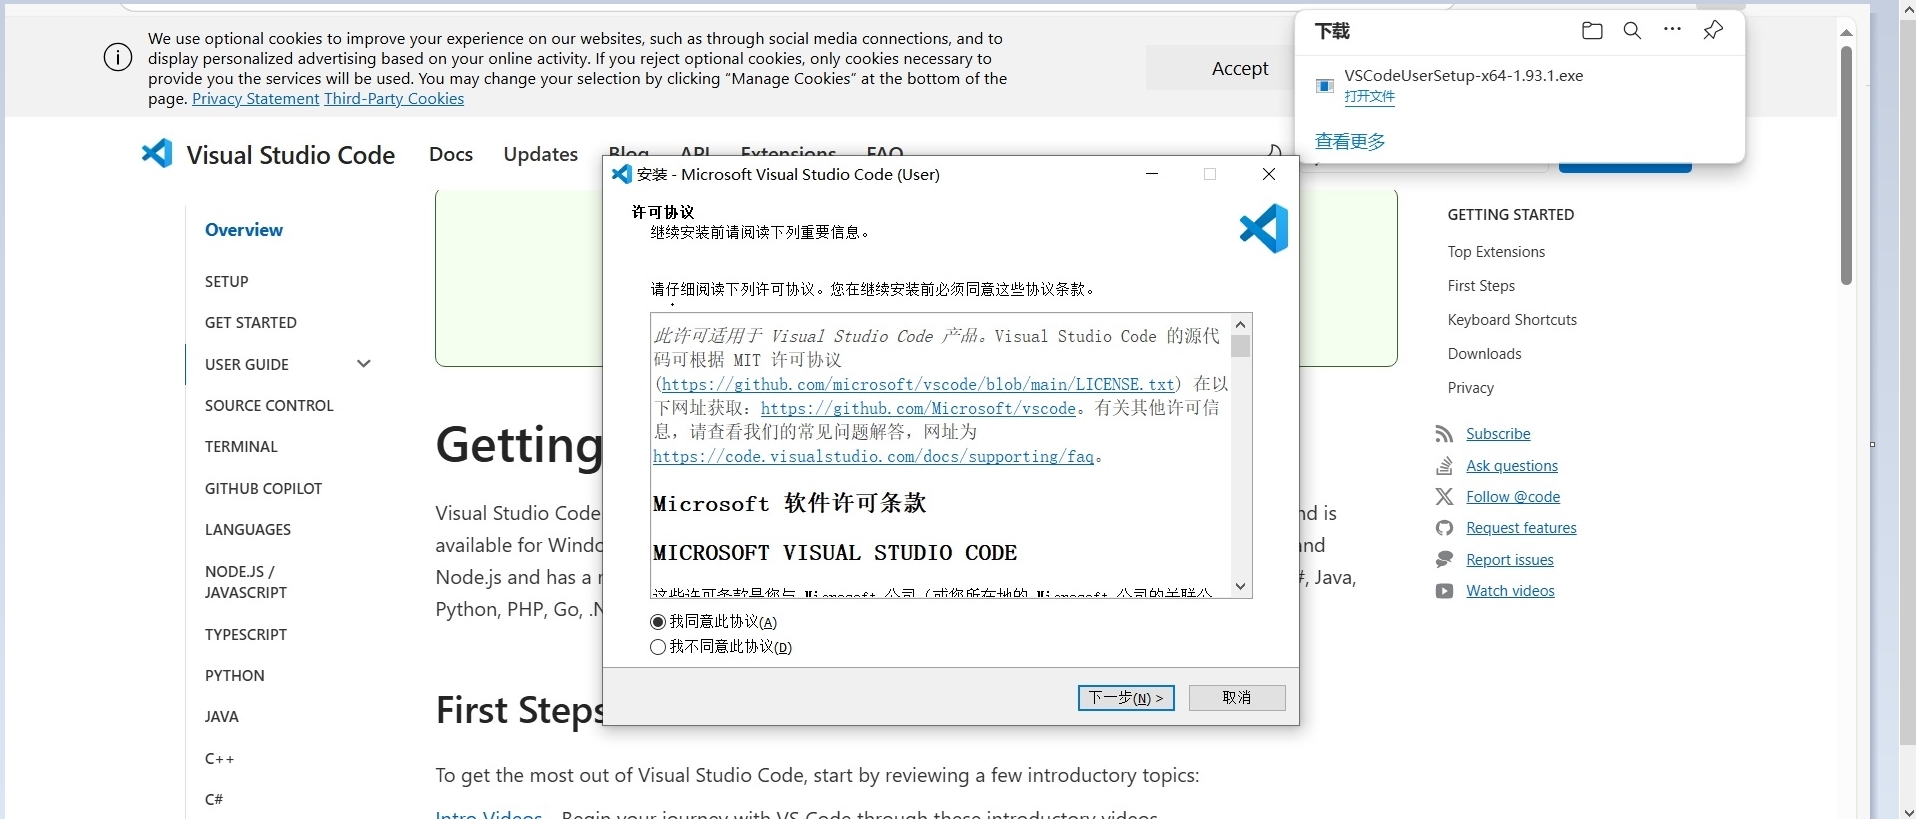Viewport: 1916px width, 819px height.
Task: Click Visual Studio Code logo in site header
Action: point(157,154)
